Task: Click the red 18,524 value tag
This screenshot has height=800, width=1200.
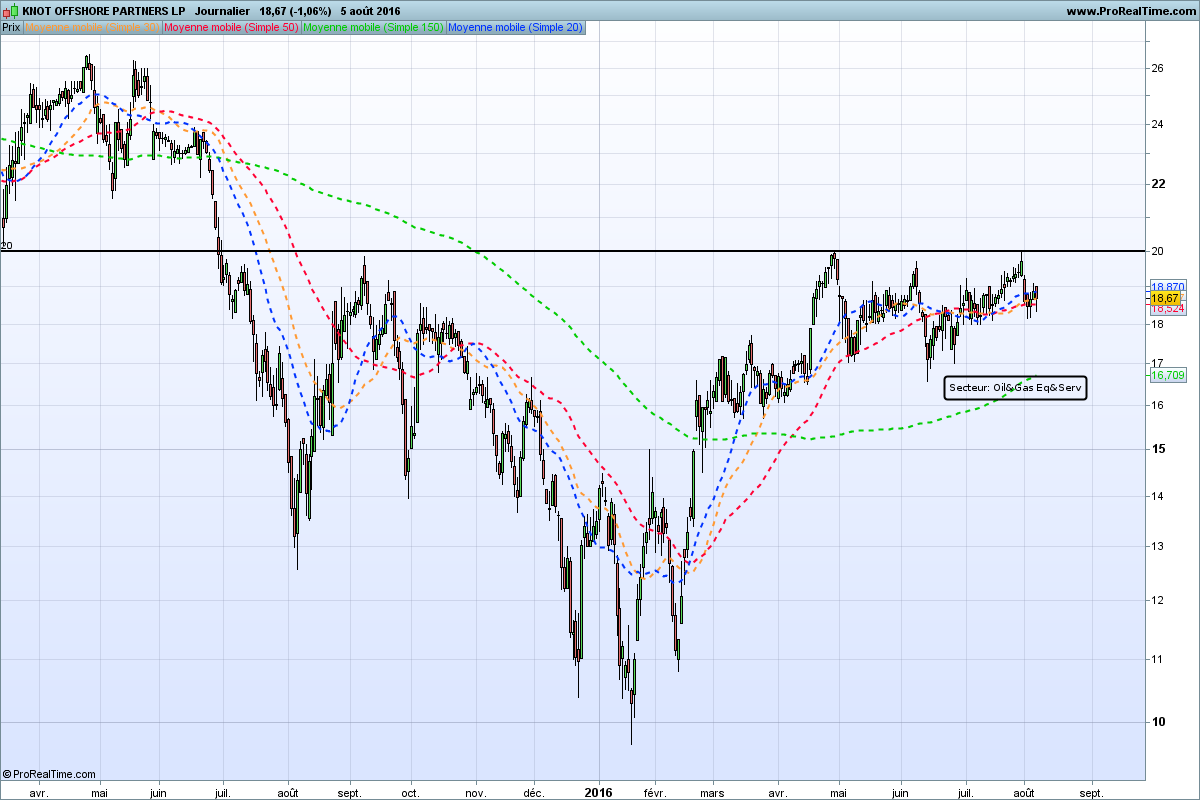Action: 1167,309
